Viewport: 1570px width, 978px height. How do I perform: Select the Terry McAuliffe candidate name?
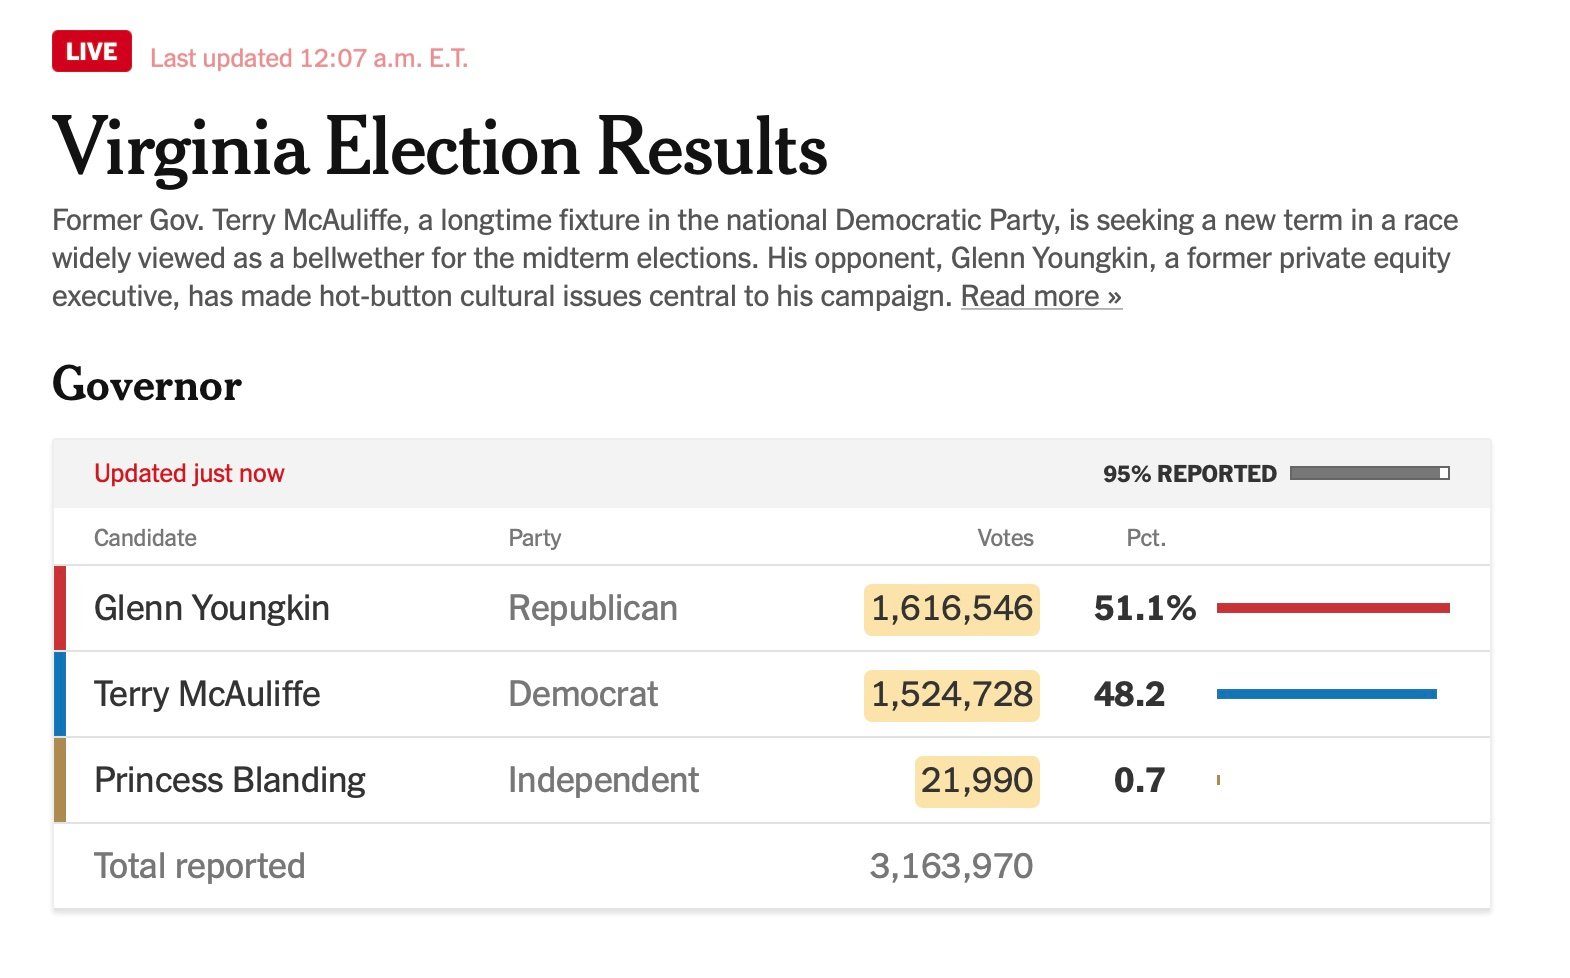(x=207, y=694)
